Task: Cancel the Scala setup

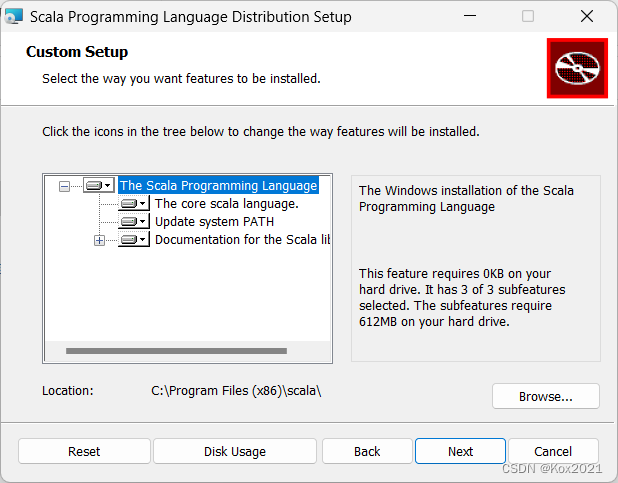Action: click(x=553, y=451)
